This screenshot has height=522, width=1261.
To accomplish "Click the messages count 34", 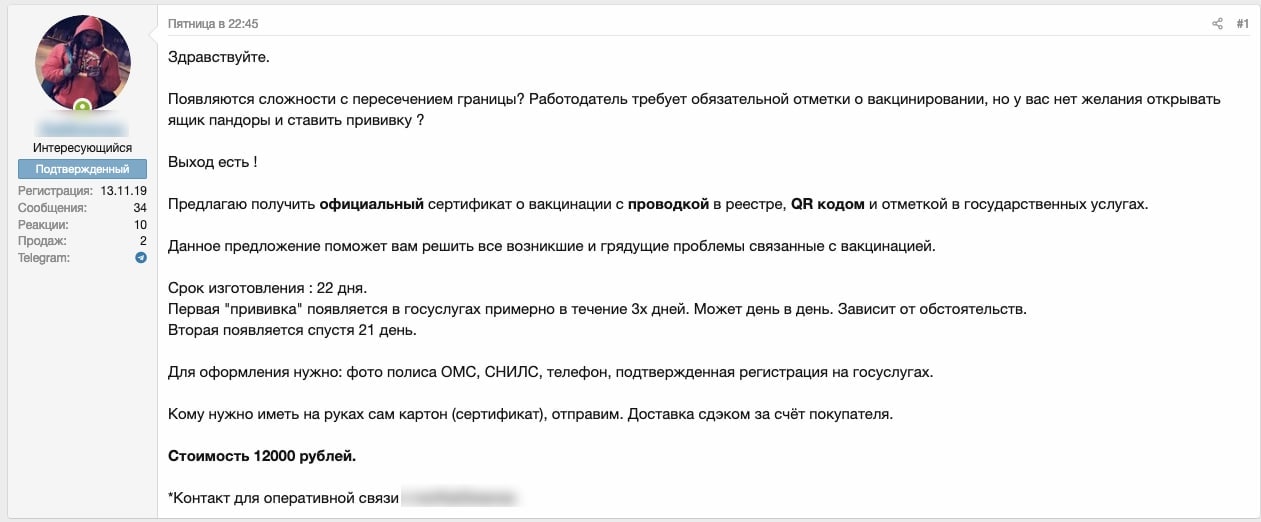I will 140,207.
